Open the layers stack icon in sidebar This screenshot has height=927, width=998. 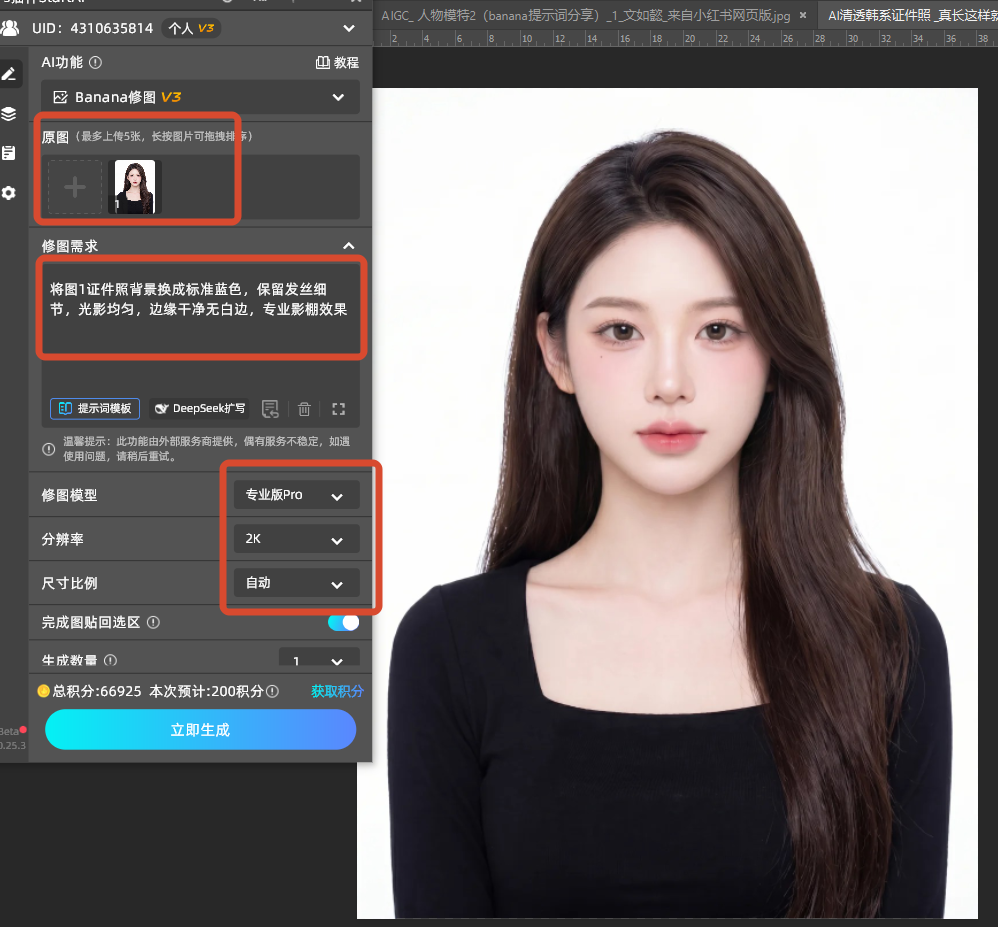click(x=8, y=114)
